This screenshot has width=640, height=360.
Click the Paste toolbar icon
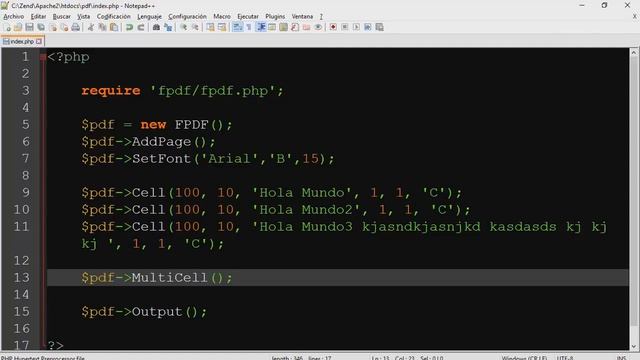[x=114, y=27]
